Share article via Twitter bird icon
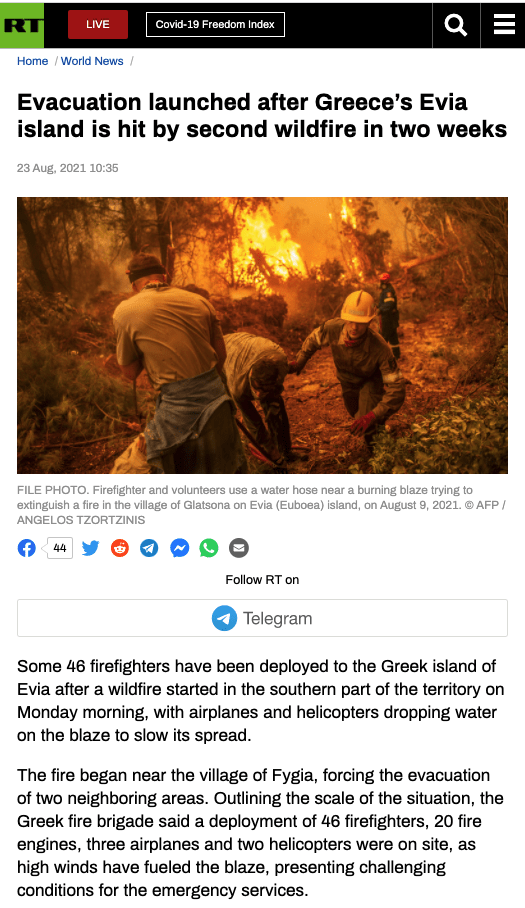 90,548
